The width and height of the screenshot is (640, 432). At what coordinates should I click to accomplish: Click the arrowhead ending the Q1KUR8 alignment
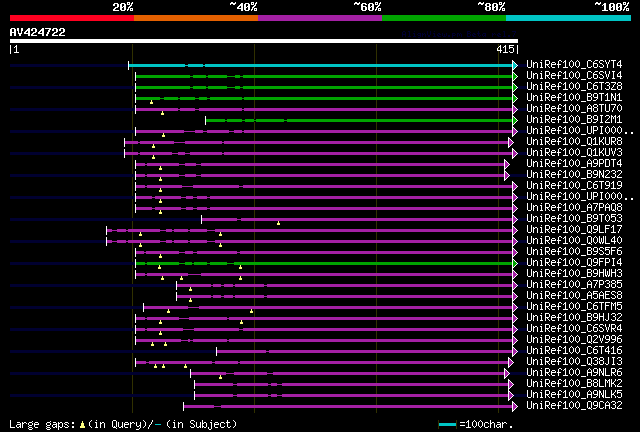click(x=511, y=143)
